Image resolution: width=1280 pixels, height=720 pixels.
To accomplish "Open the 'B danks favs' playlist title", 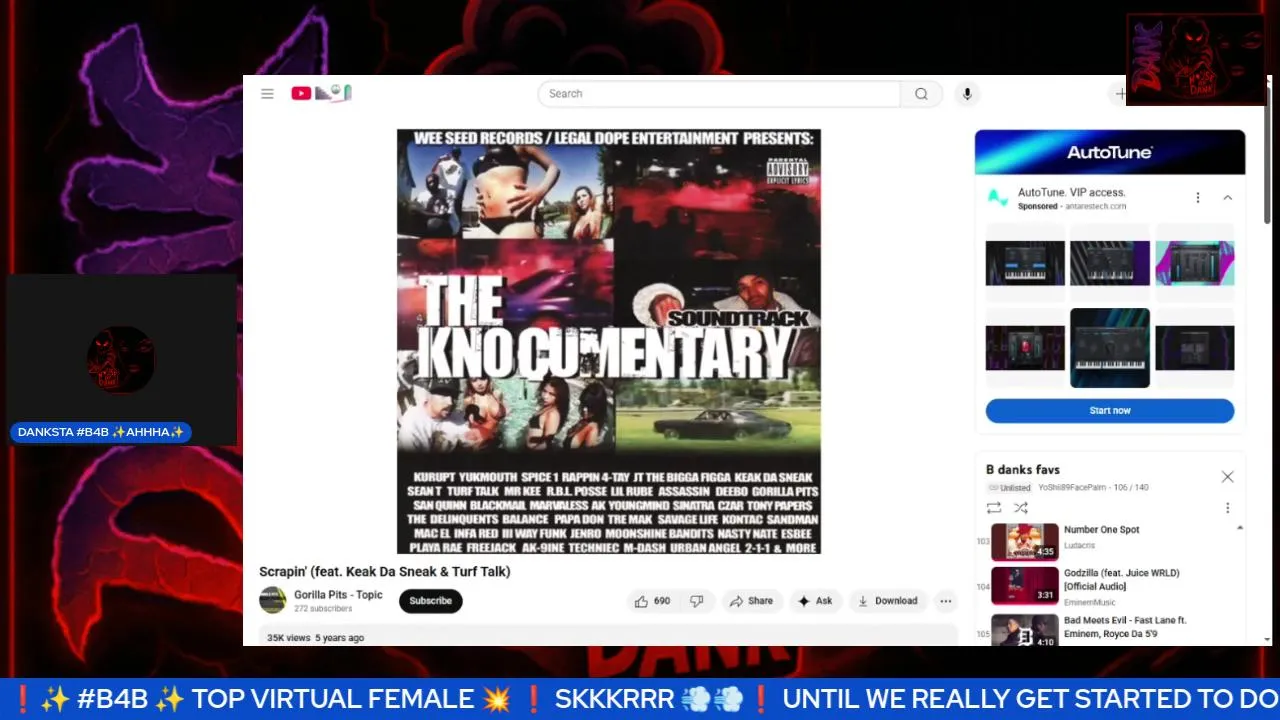I will pyautogui.click(x=1023, y=470).
